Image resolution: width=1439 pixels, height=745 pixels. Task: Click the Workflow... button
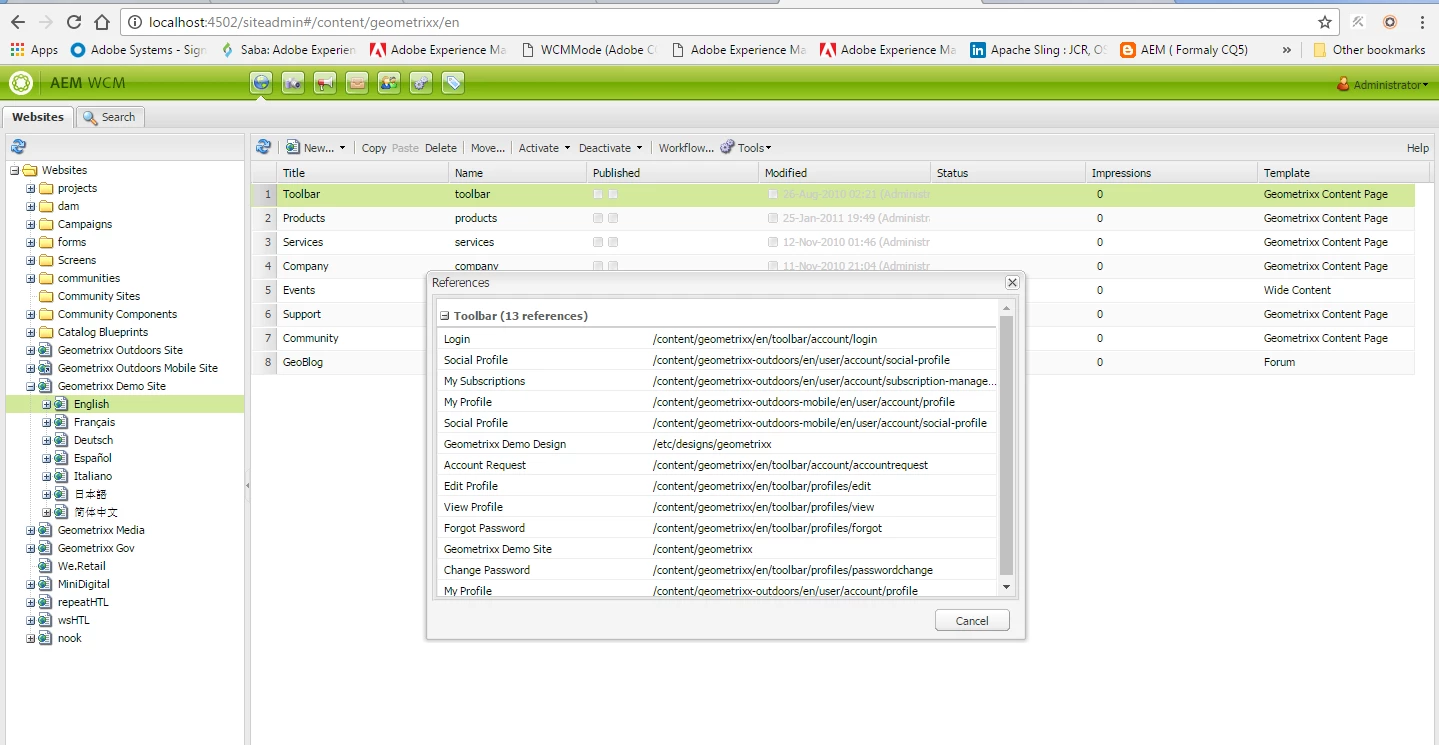coord(686,148)
